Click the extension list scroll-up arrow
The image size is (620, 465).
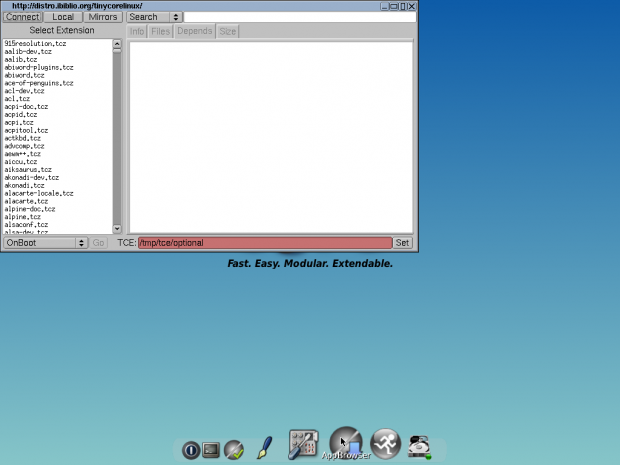point(117,43)
